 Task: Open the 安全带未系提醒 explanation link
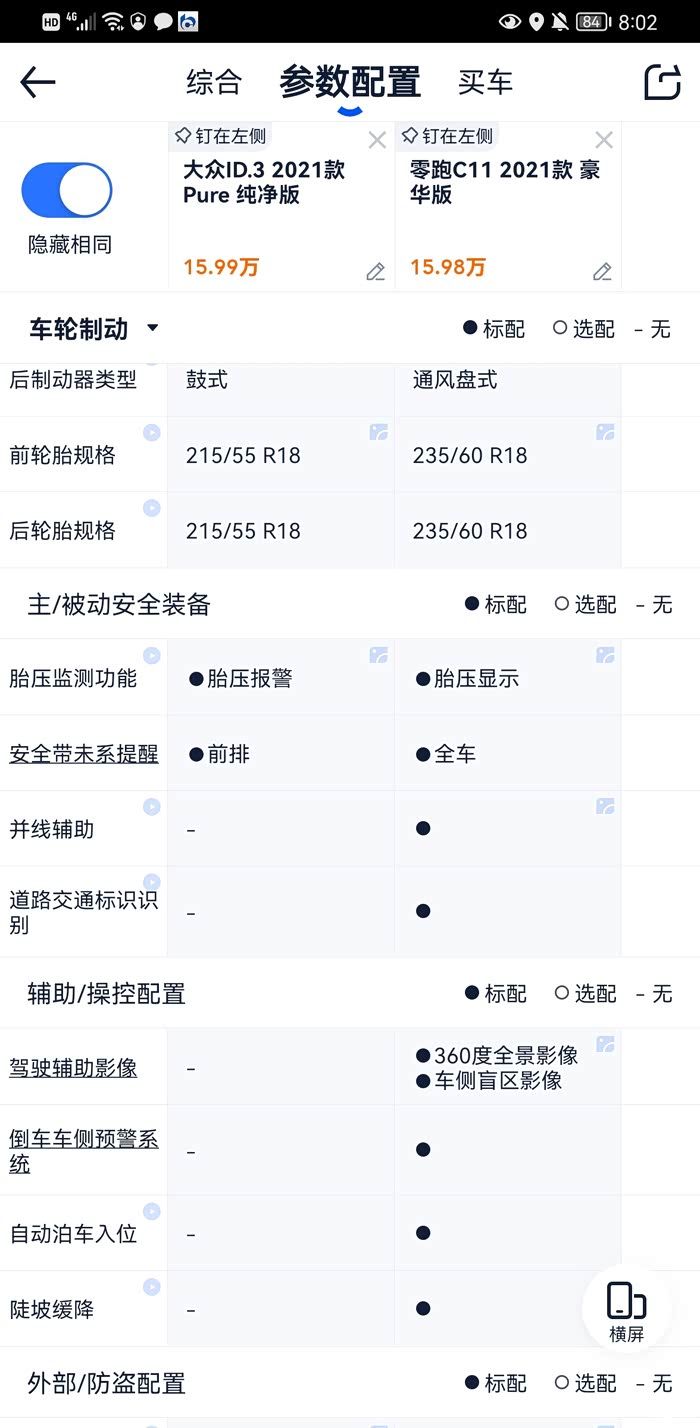click(x=84, y=754)
